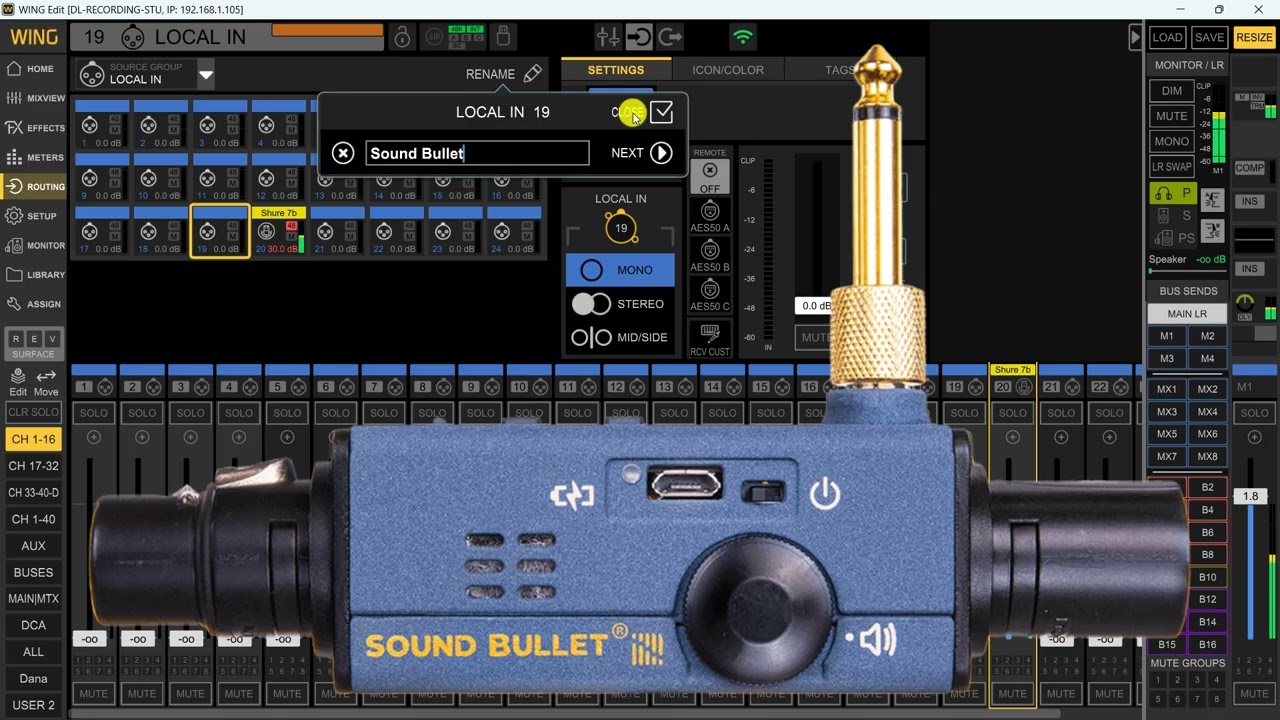Open the HOME page in sidebar
Viewport: 1280px width, 720px height.
[32, 69]
